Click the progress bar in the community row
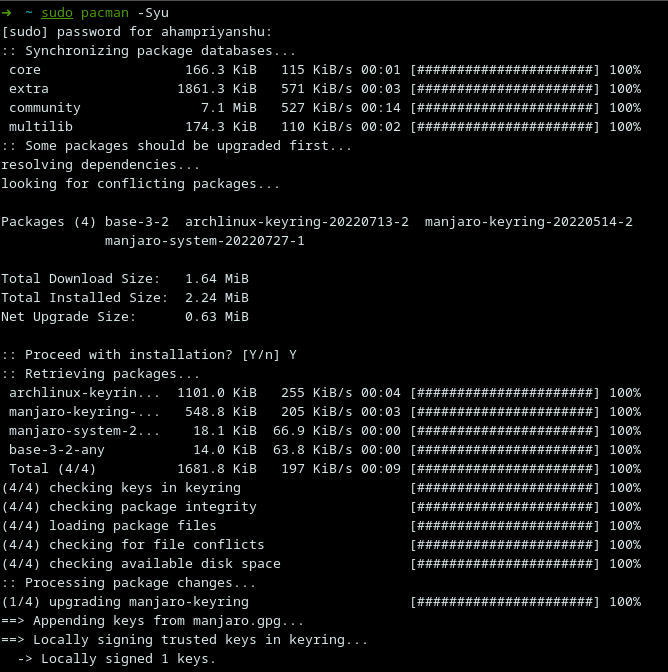 click(505, 108)
